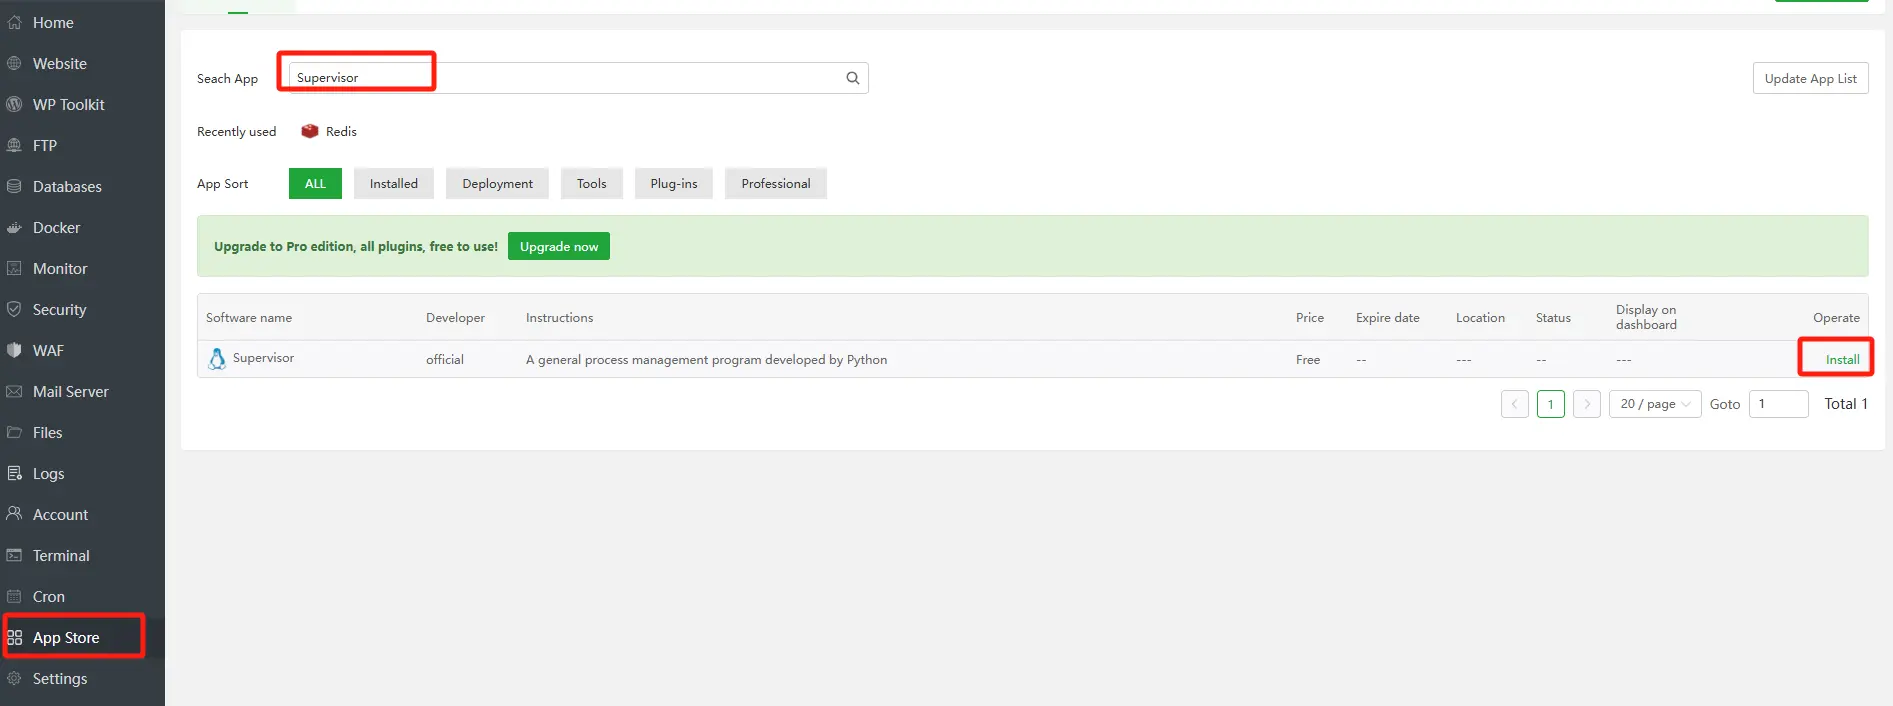This screenshot has width=1893, height=706.
Task: Filter by Plug-ins category
Action: [674, 184]
